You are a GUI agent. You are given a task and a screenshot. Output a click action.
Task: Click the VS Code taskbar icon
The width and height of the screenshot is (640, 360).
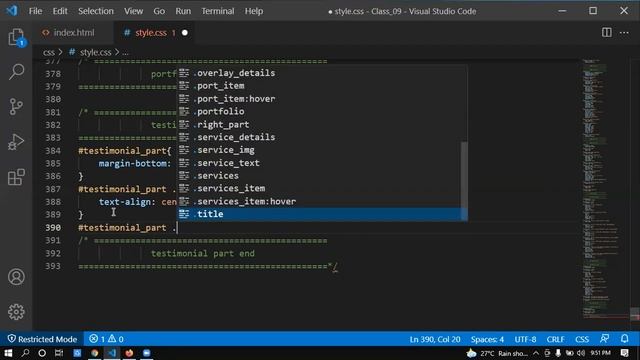coord(112,353)
